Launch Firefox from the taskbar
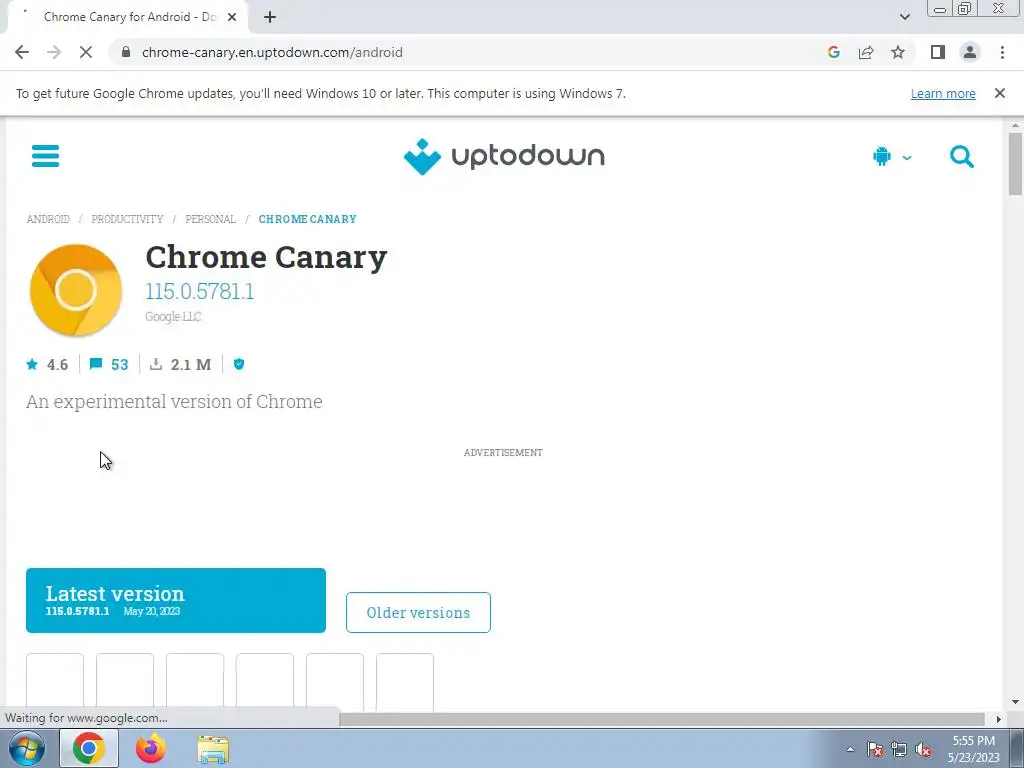The width and height of the screenshot is (1024, 768). (x=151, y=748)
